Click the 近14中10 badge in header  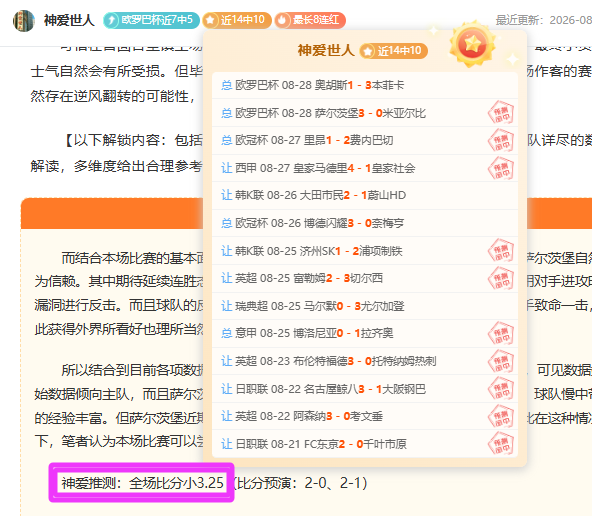[237, 20]
